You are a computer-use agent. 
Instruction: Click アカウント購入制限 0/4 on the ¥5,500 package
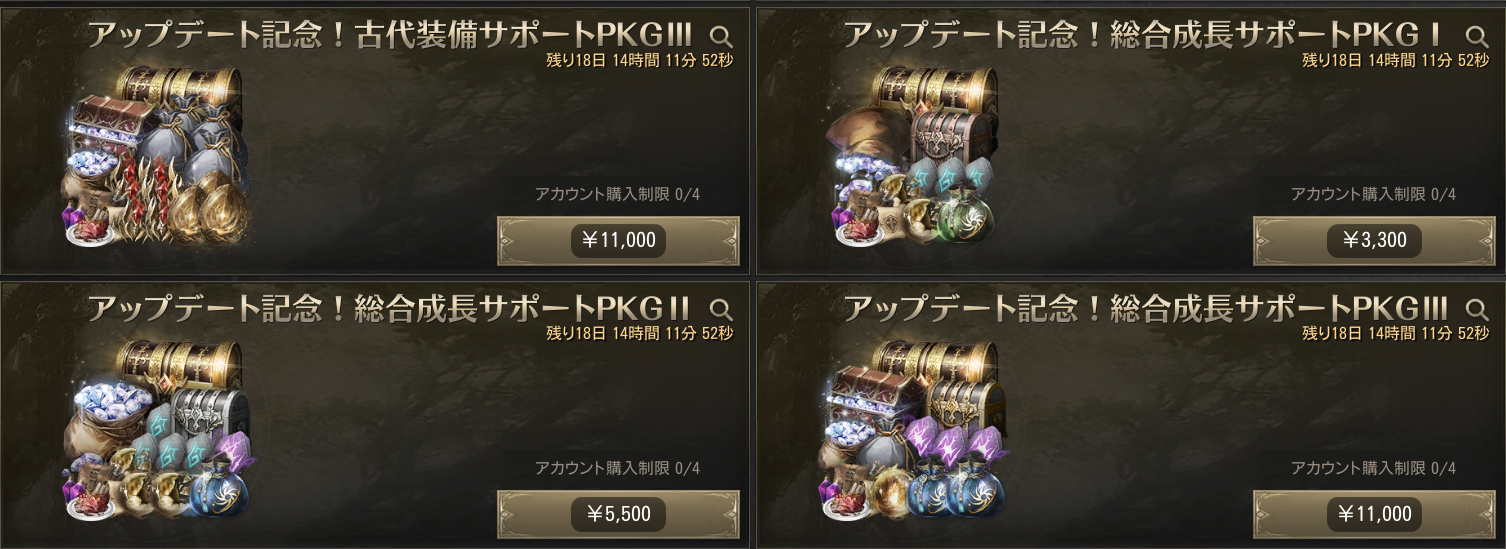tap(617, 467)
